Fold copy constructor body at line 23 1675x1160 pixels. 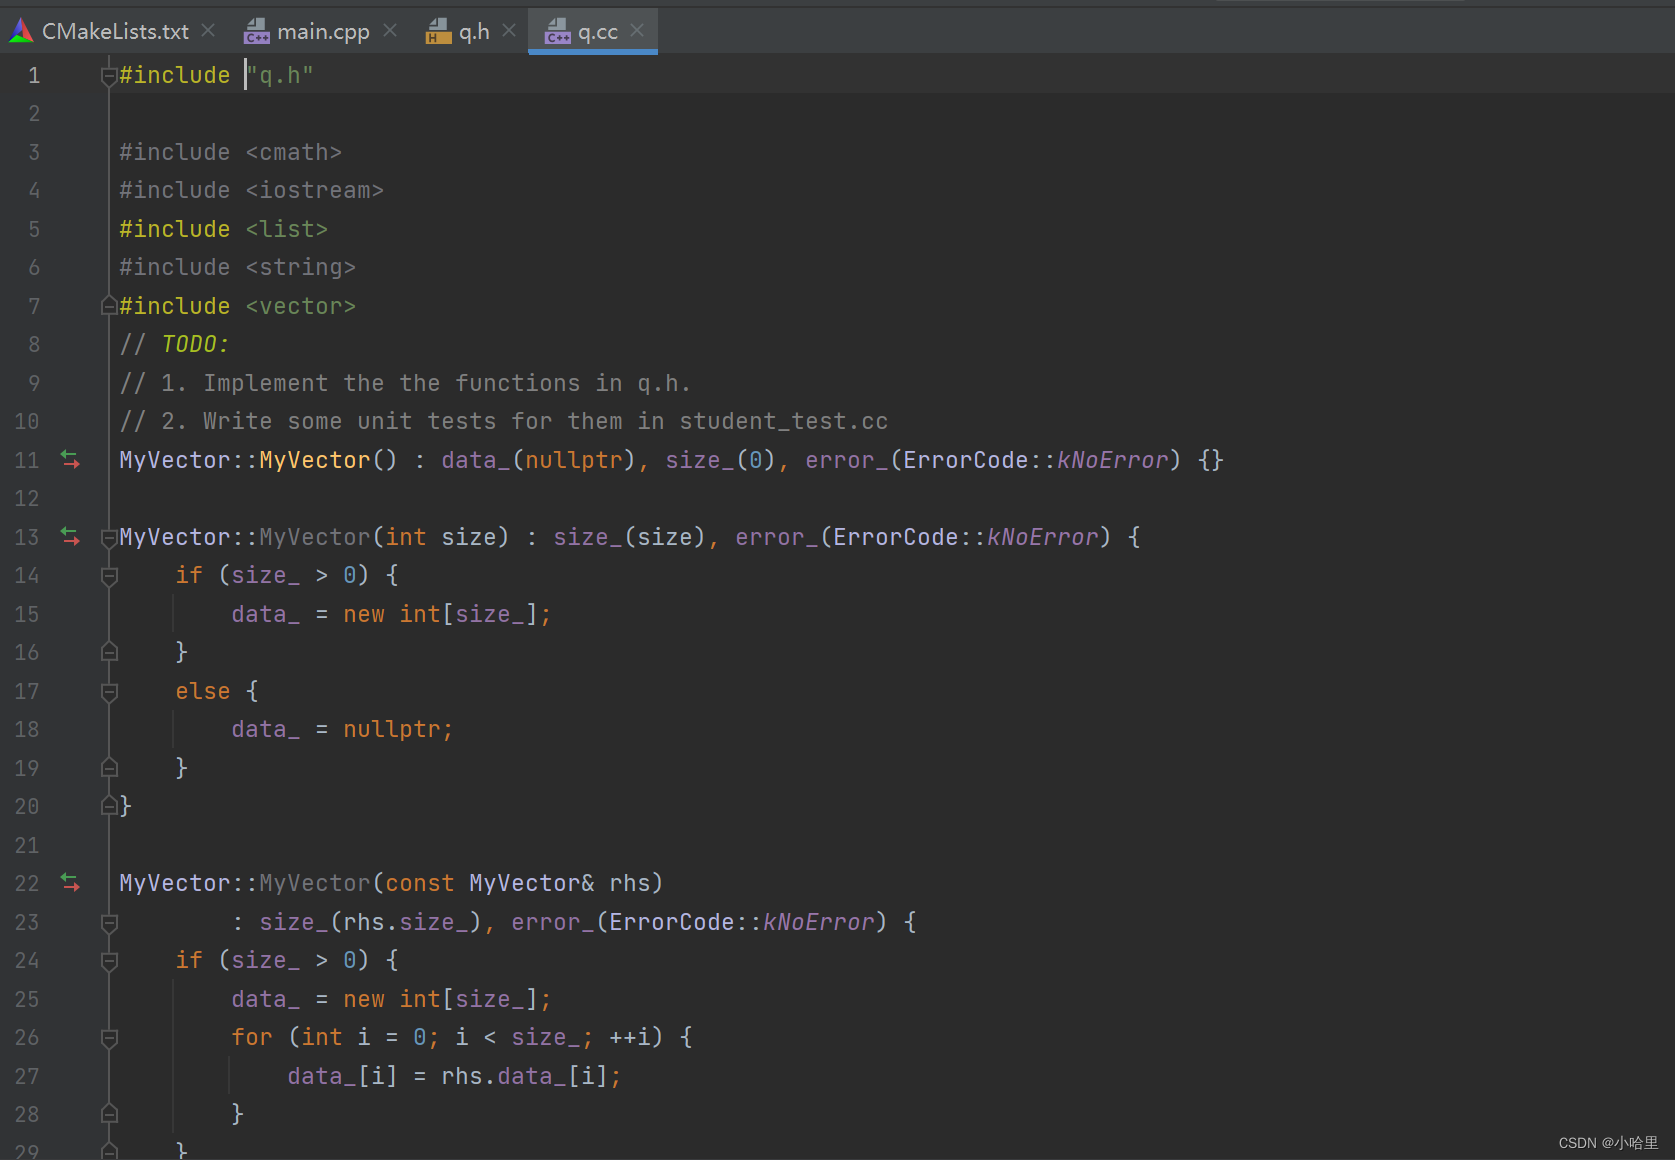109,922
